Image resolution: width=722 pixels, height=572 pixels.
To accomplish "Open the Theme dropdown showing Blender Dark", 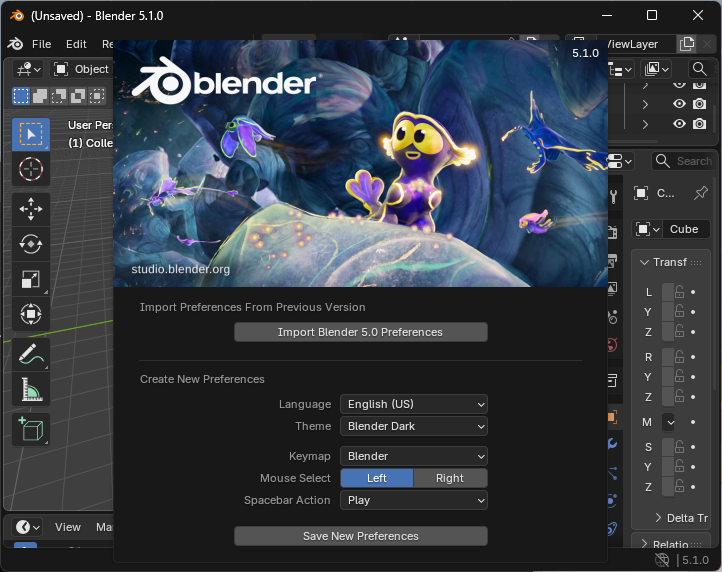I will [x=414, y=426].
